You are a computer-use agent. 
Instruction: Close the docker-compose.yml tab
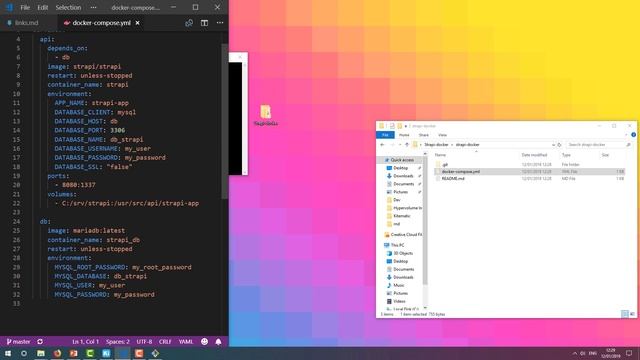click(138, 23)
